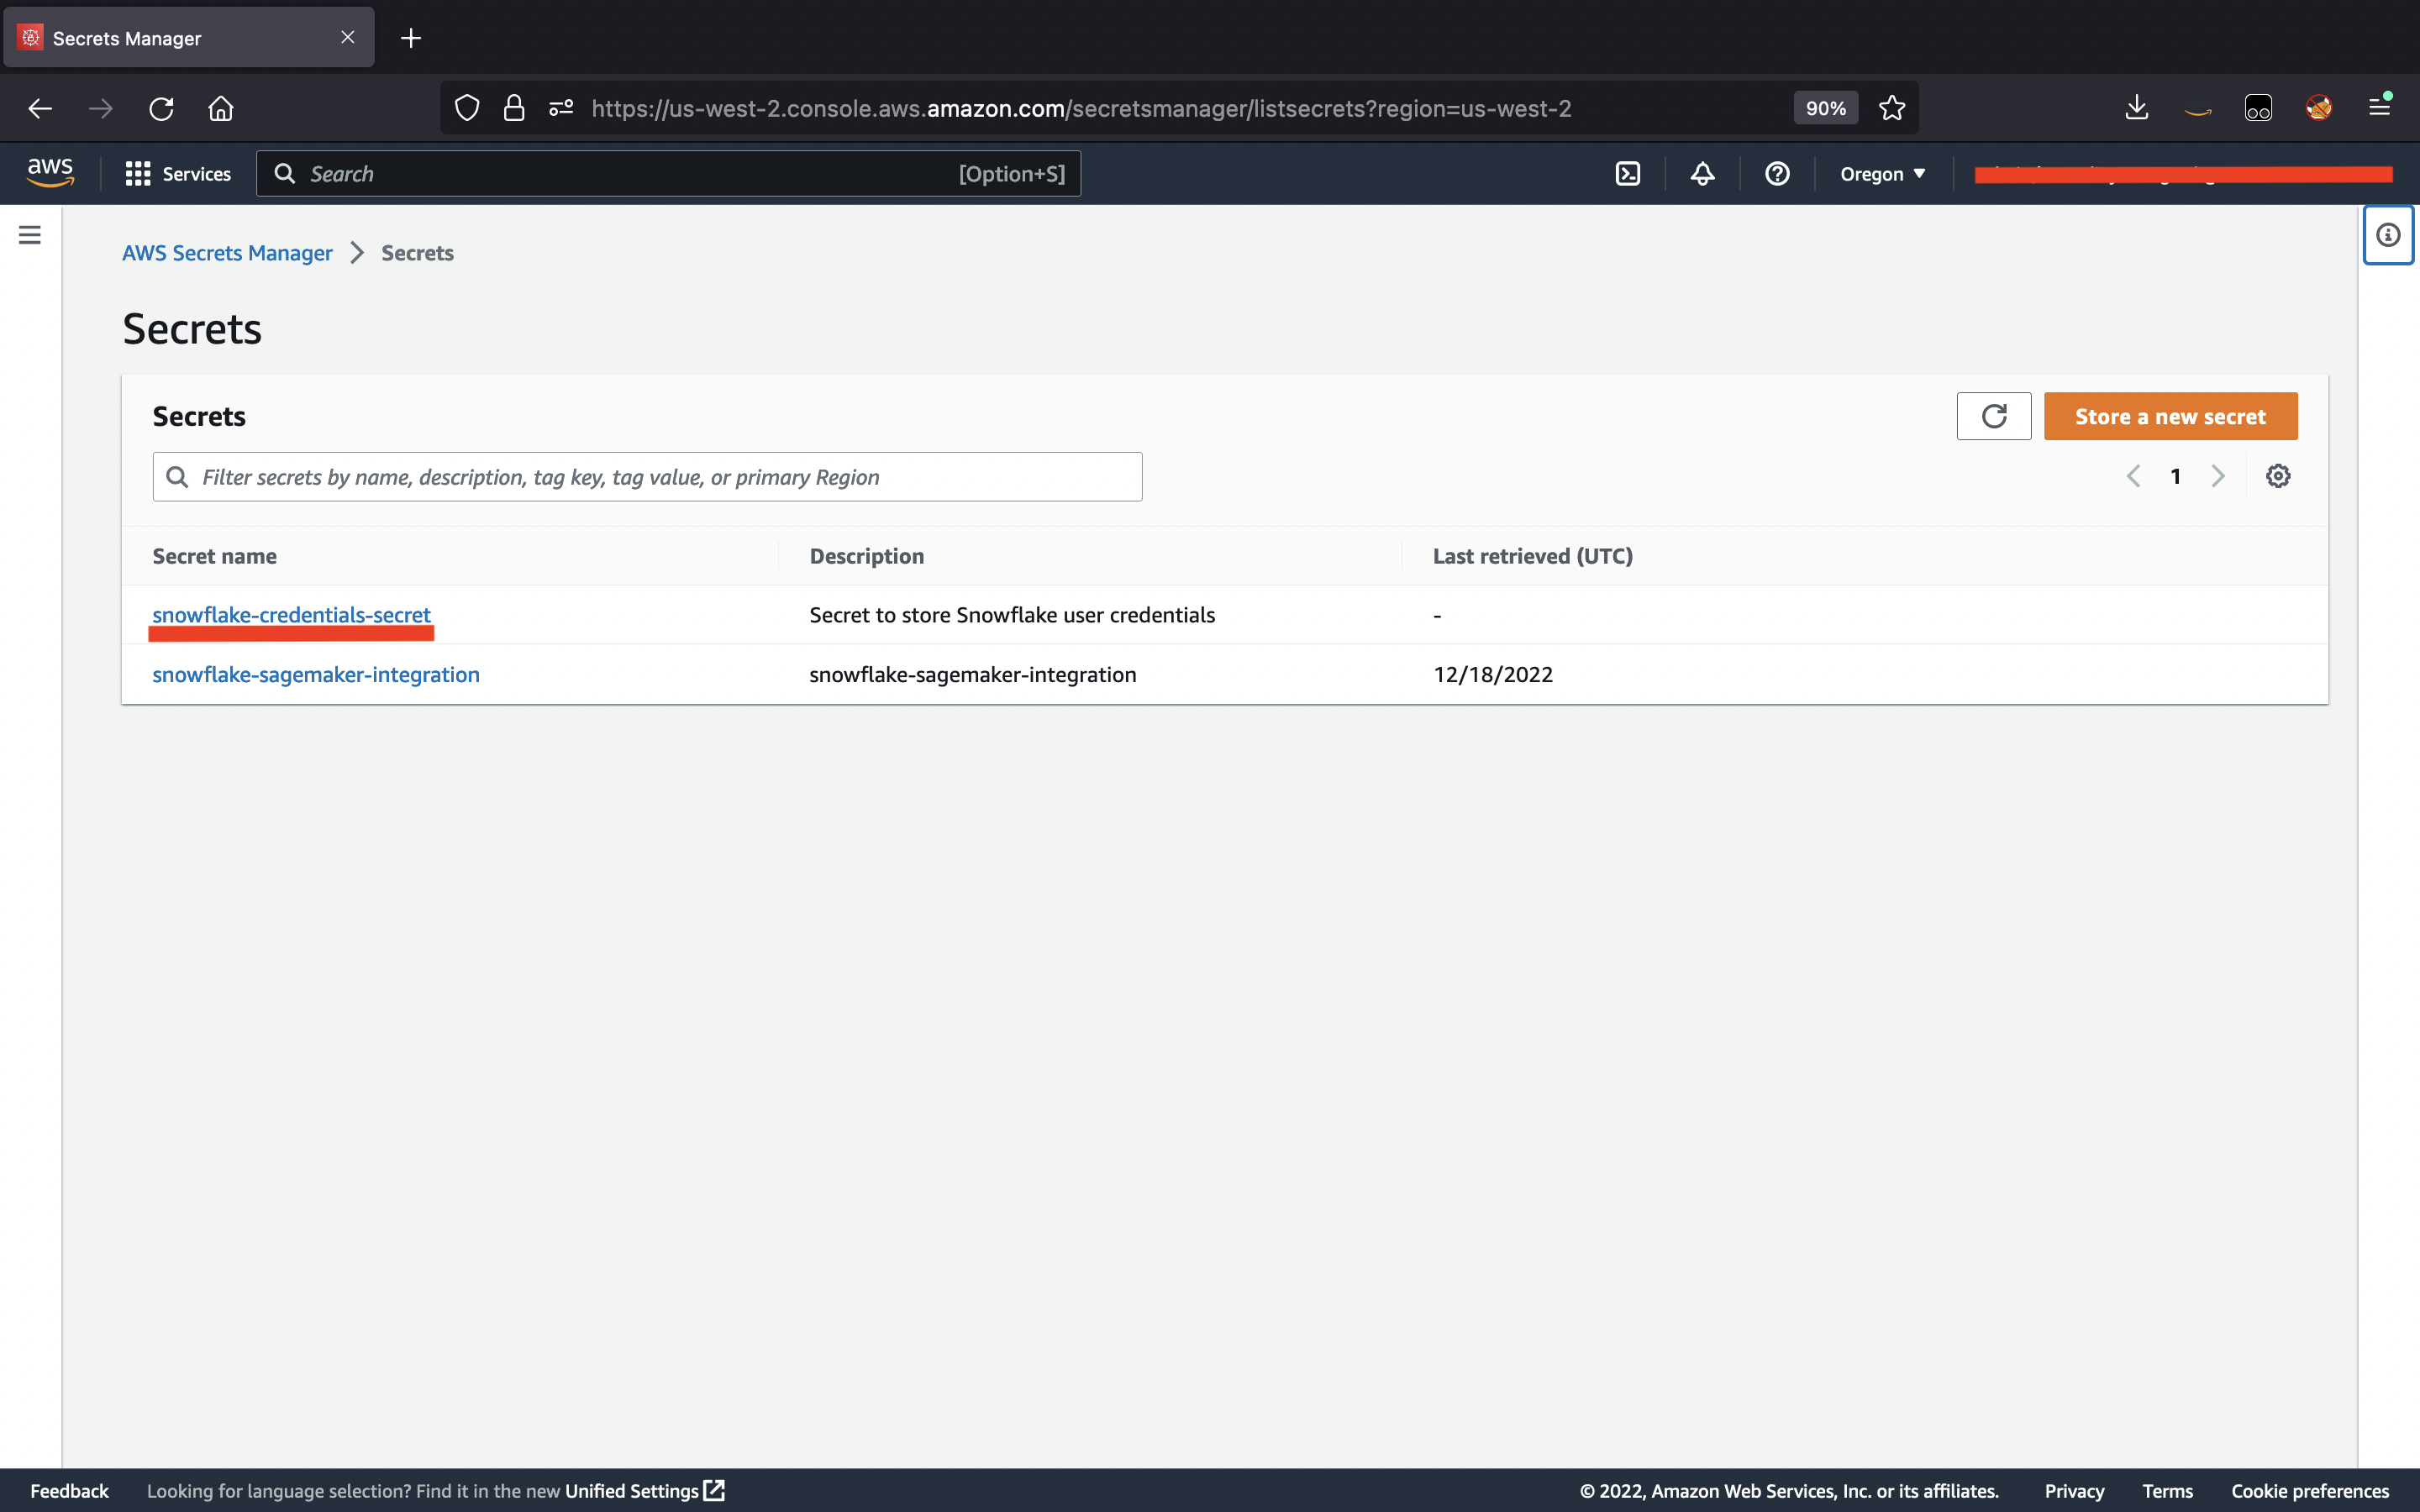This screenshot has height=1512, width=2420.
Task: Click Last retrieved (UTC) column header
Action: coord(1532,556)
